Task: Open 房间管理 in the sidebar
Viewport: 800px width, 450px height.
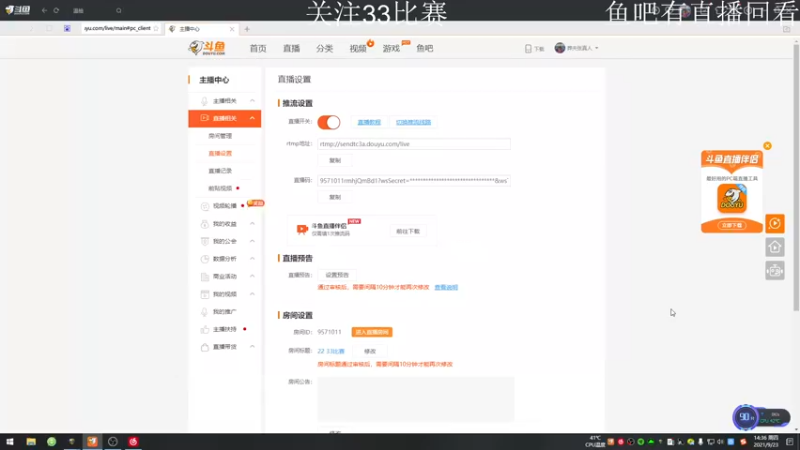Action: [220, 136]
